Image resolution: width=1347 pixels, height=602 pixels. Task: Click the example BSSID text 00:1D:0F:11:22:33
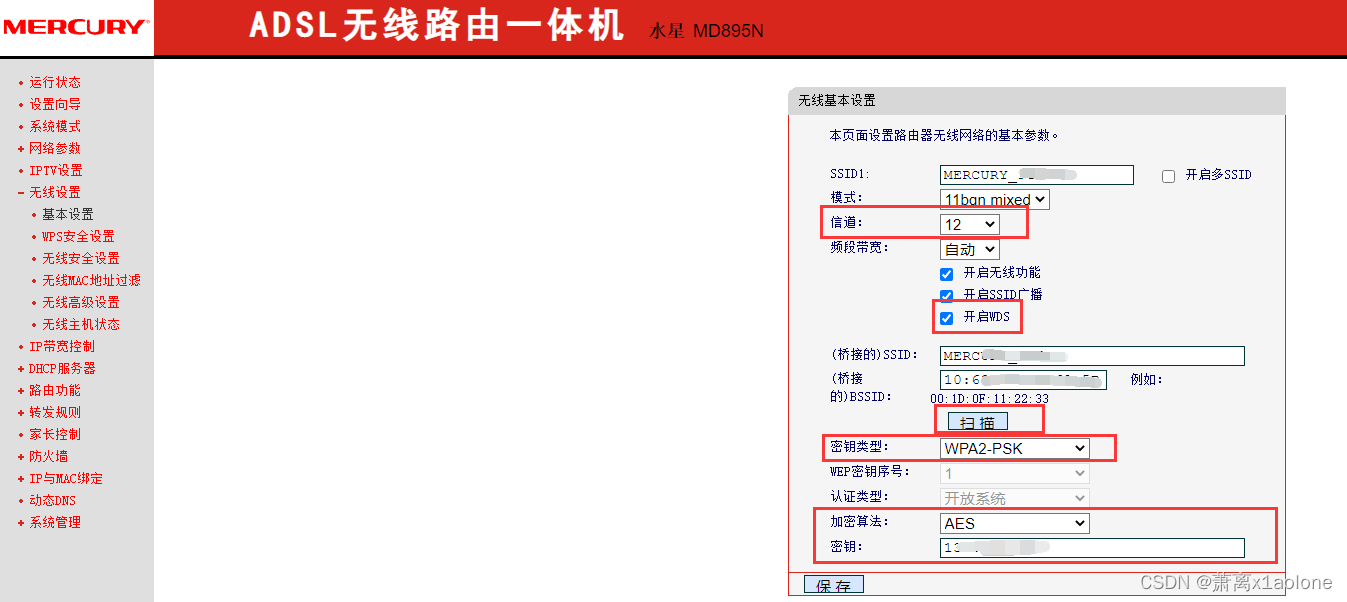(990, 398)
